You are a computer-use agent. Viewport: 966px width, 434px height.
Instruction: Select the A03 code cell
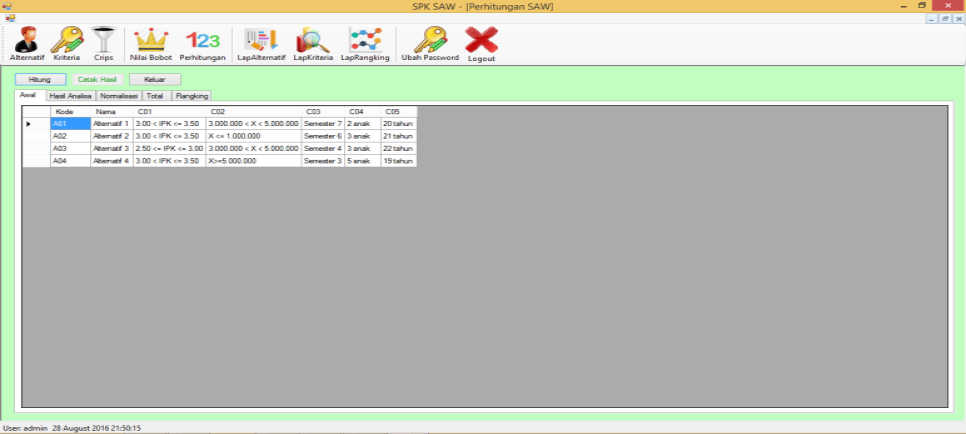click(x=70, y=148)
